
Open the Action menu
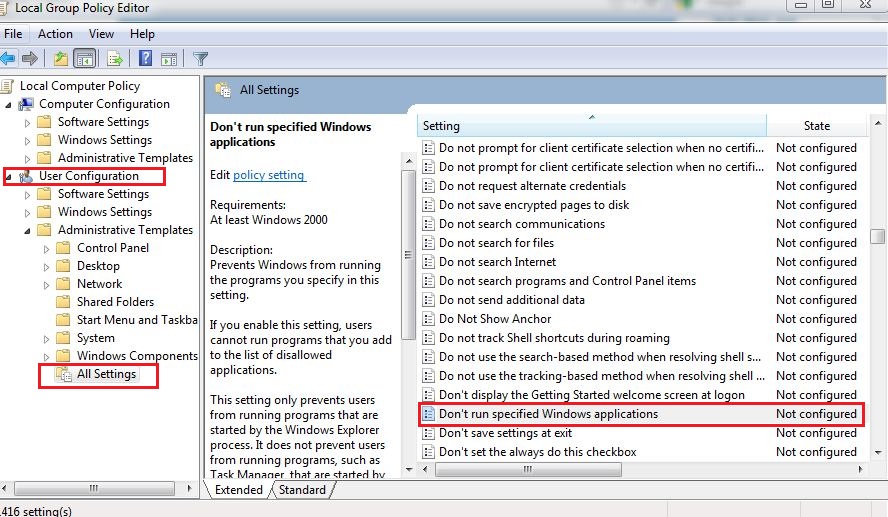click(55, 34)
